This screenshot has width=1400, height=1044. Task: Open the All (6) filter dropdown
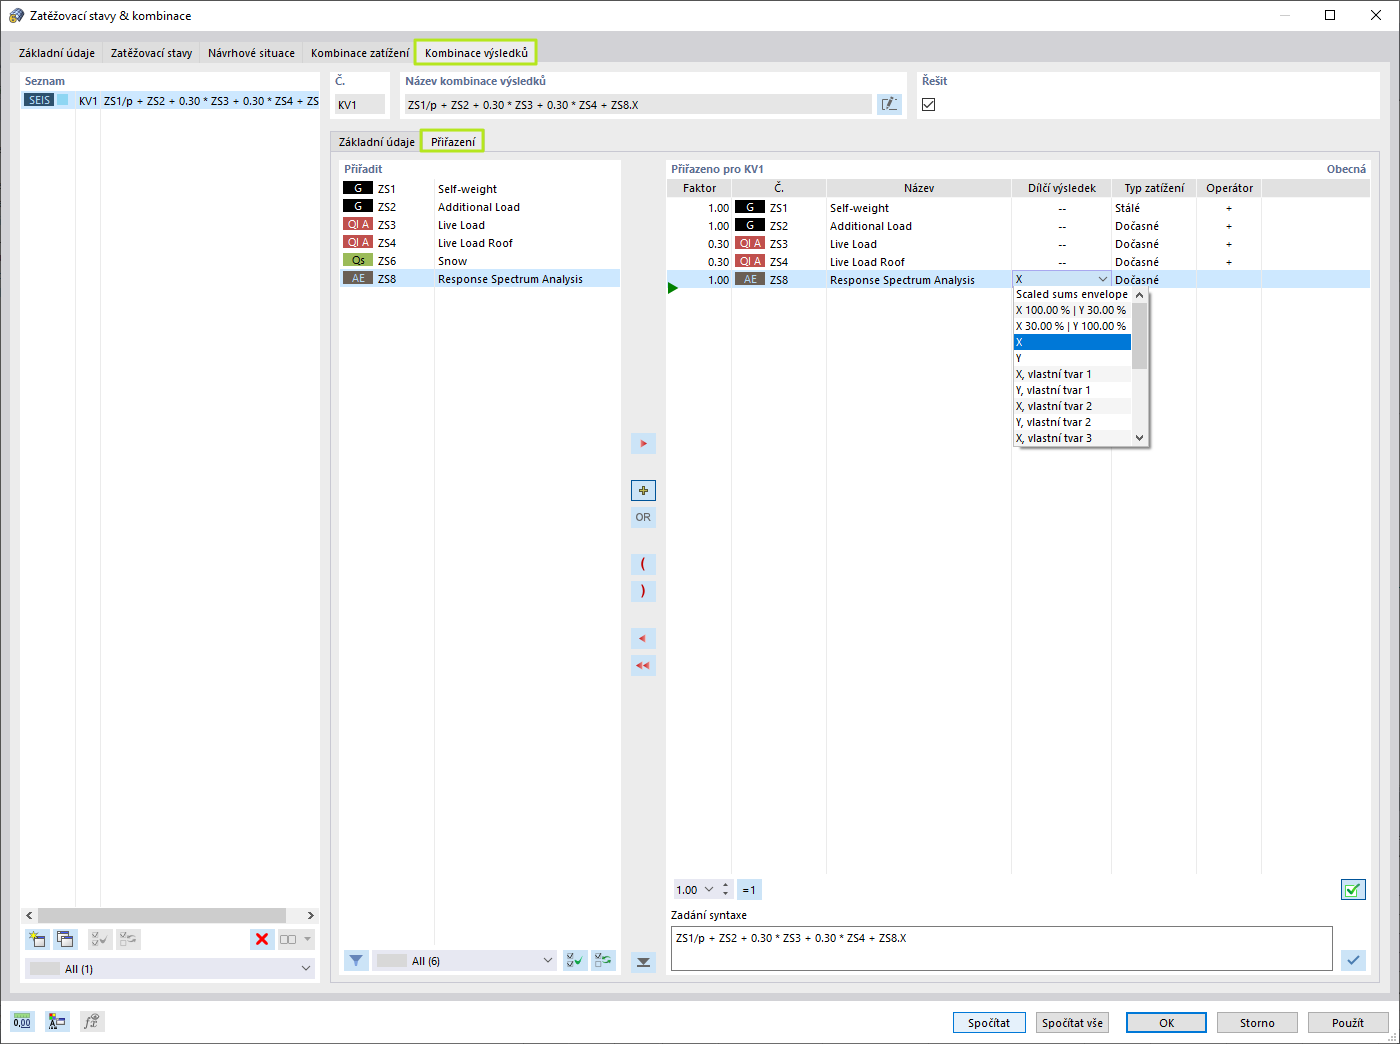click(465, 960)
